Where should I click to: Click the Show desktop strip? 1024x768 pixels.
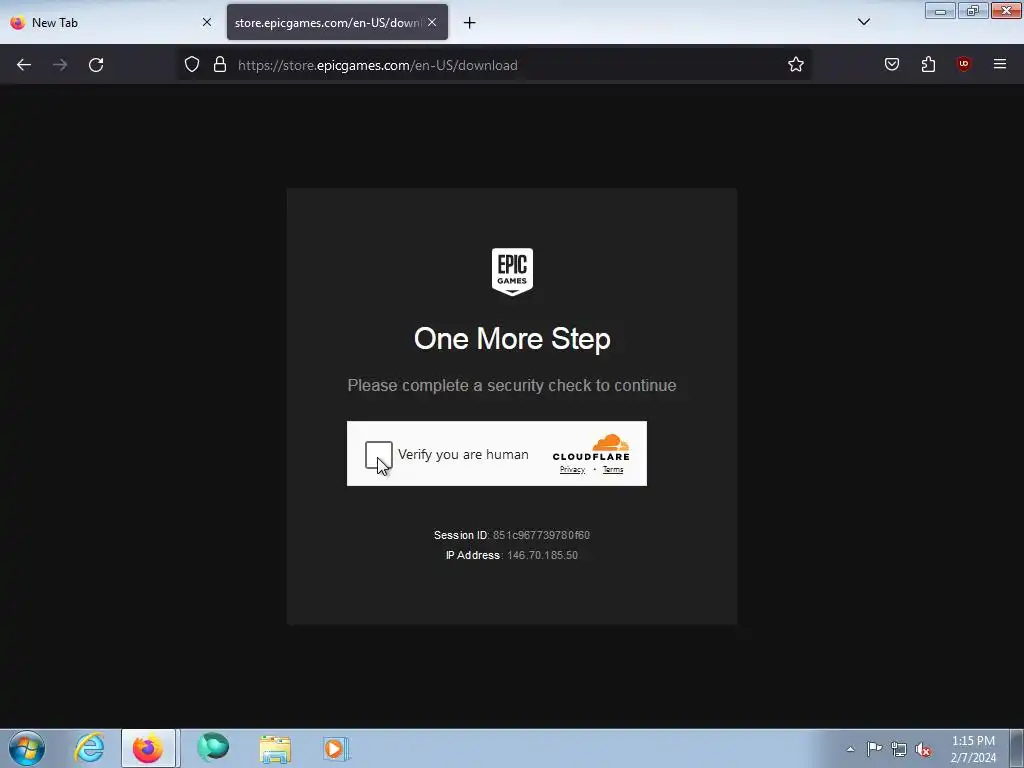pos(1017,748)
